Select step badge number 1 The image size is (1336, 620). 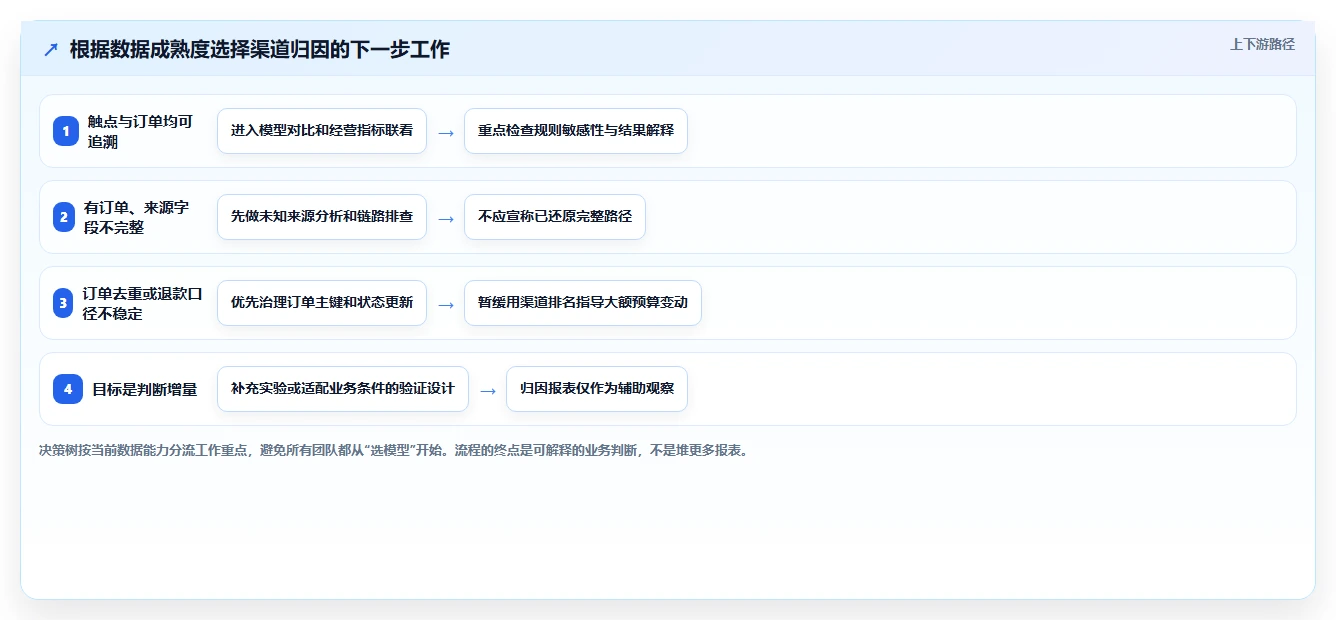[66, 131]
